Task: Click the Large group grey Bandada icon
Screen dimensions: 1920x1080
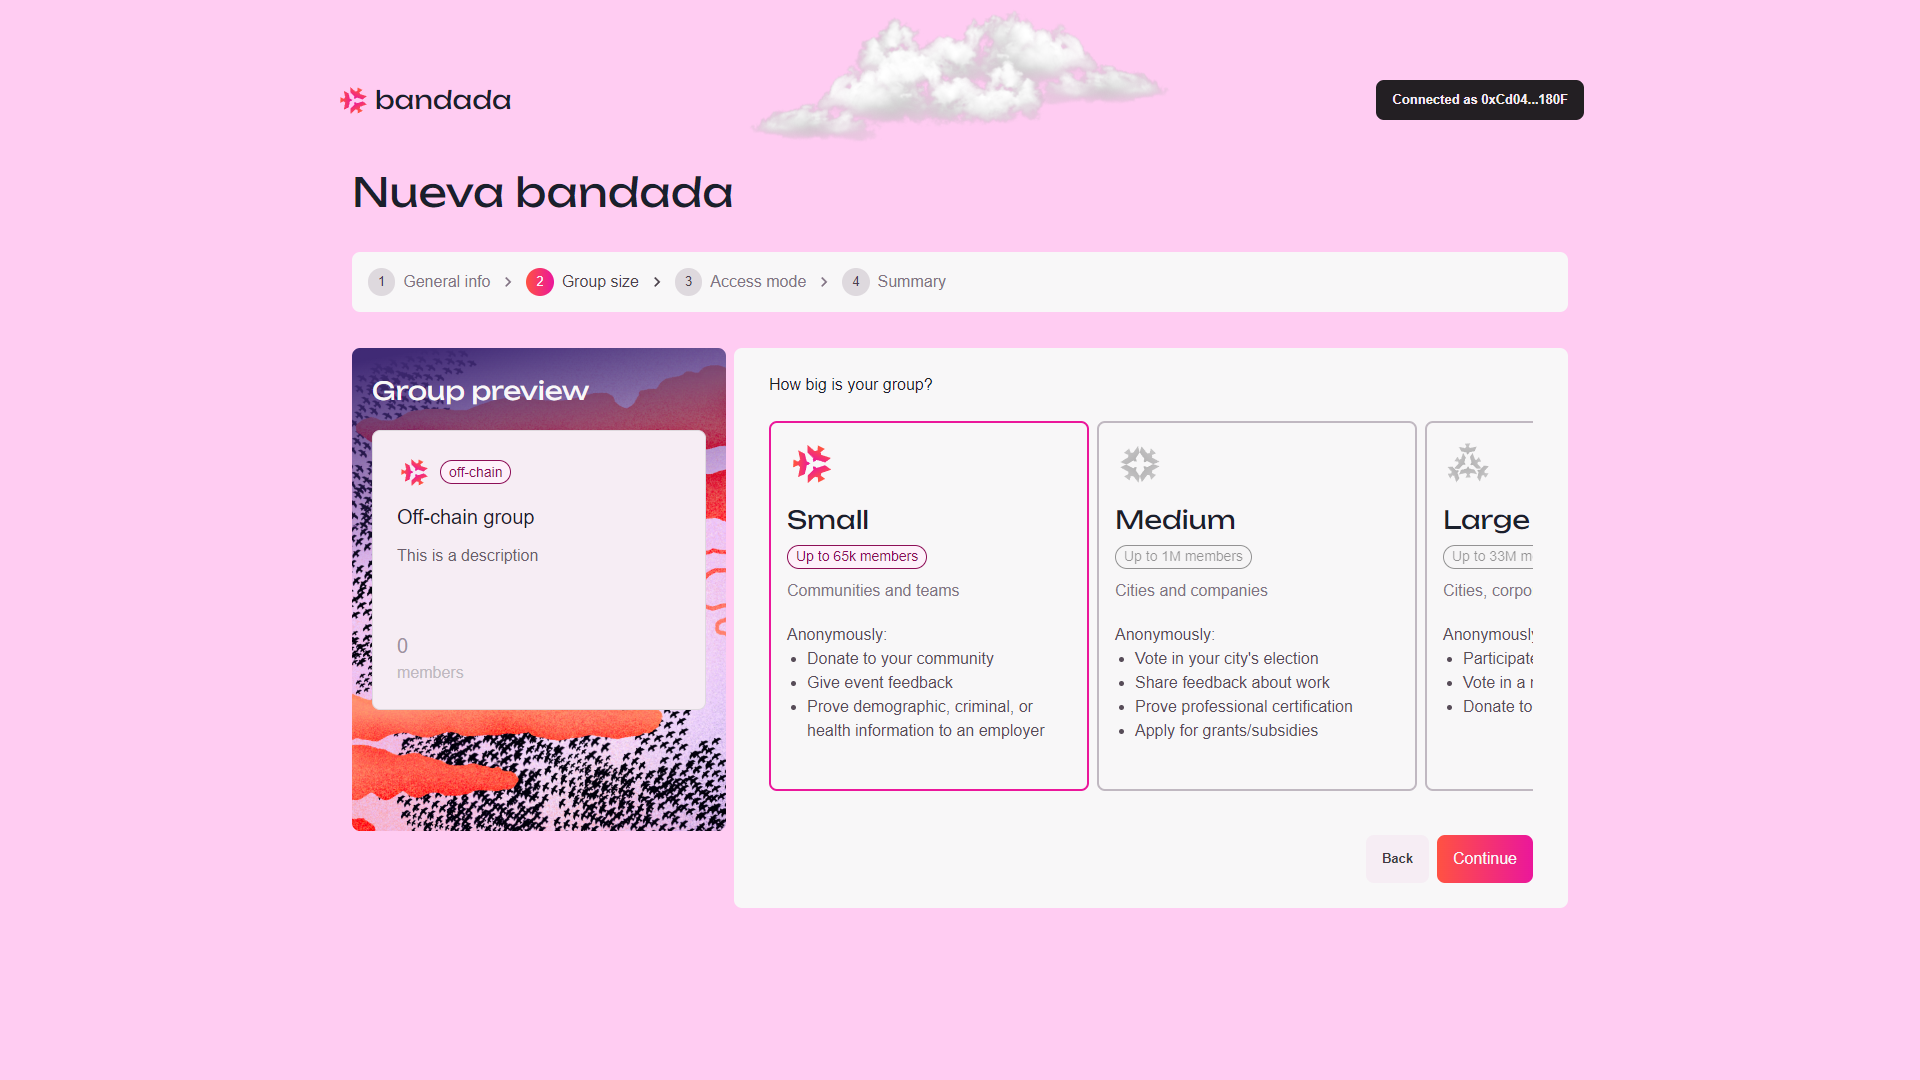Action: (1469, 462)
